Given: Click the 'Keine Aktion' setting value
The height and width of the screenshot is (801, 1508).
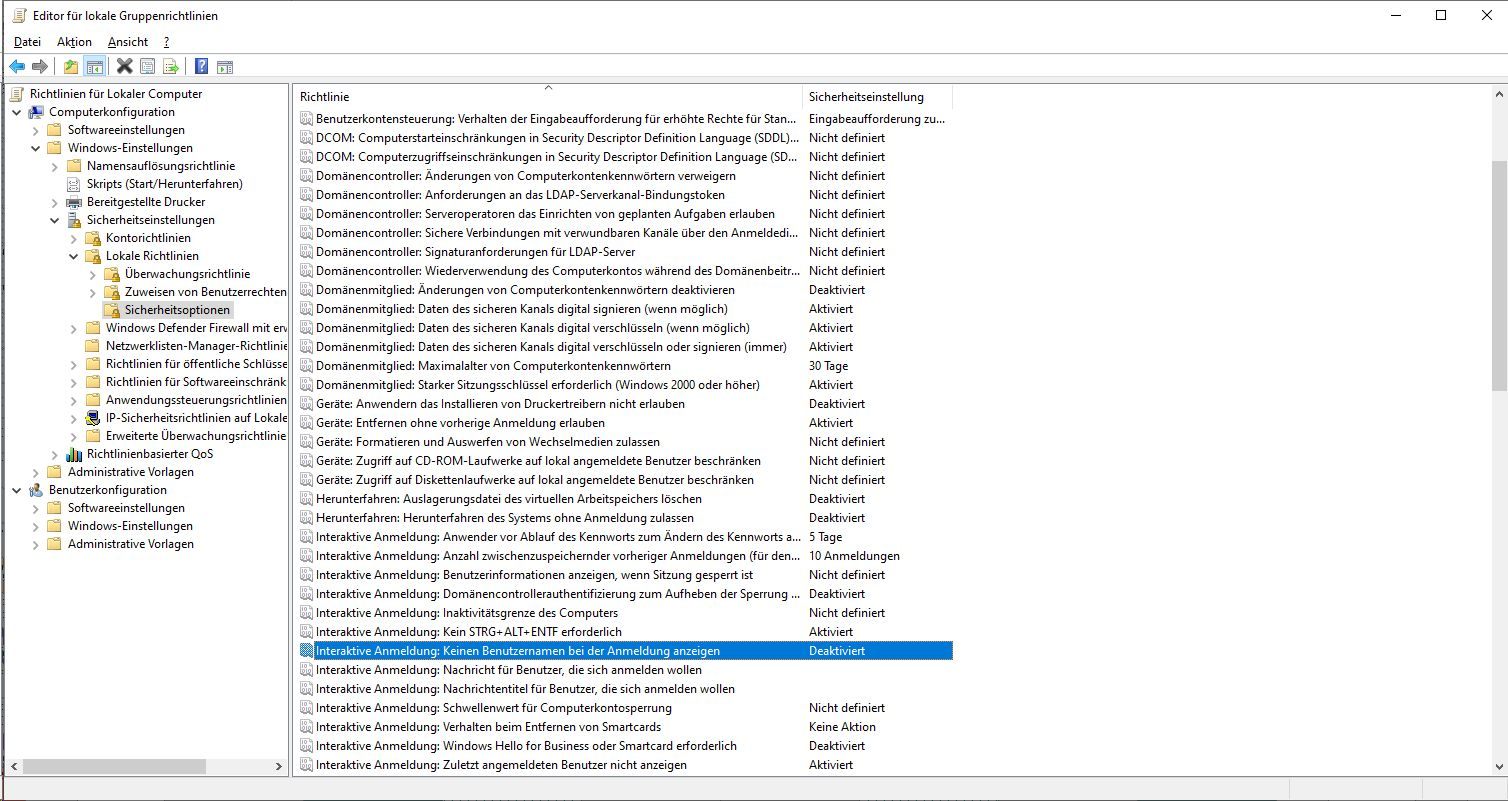Looking at the screenshot, I should point(842,727).
